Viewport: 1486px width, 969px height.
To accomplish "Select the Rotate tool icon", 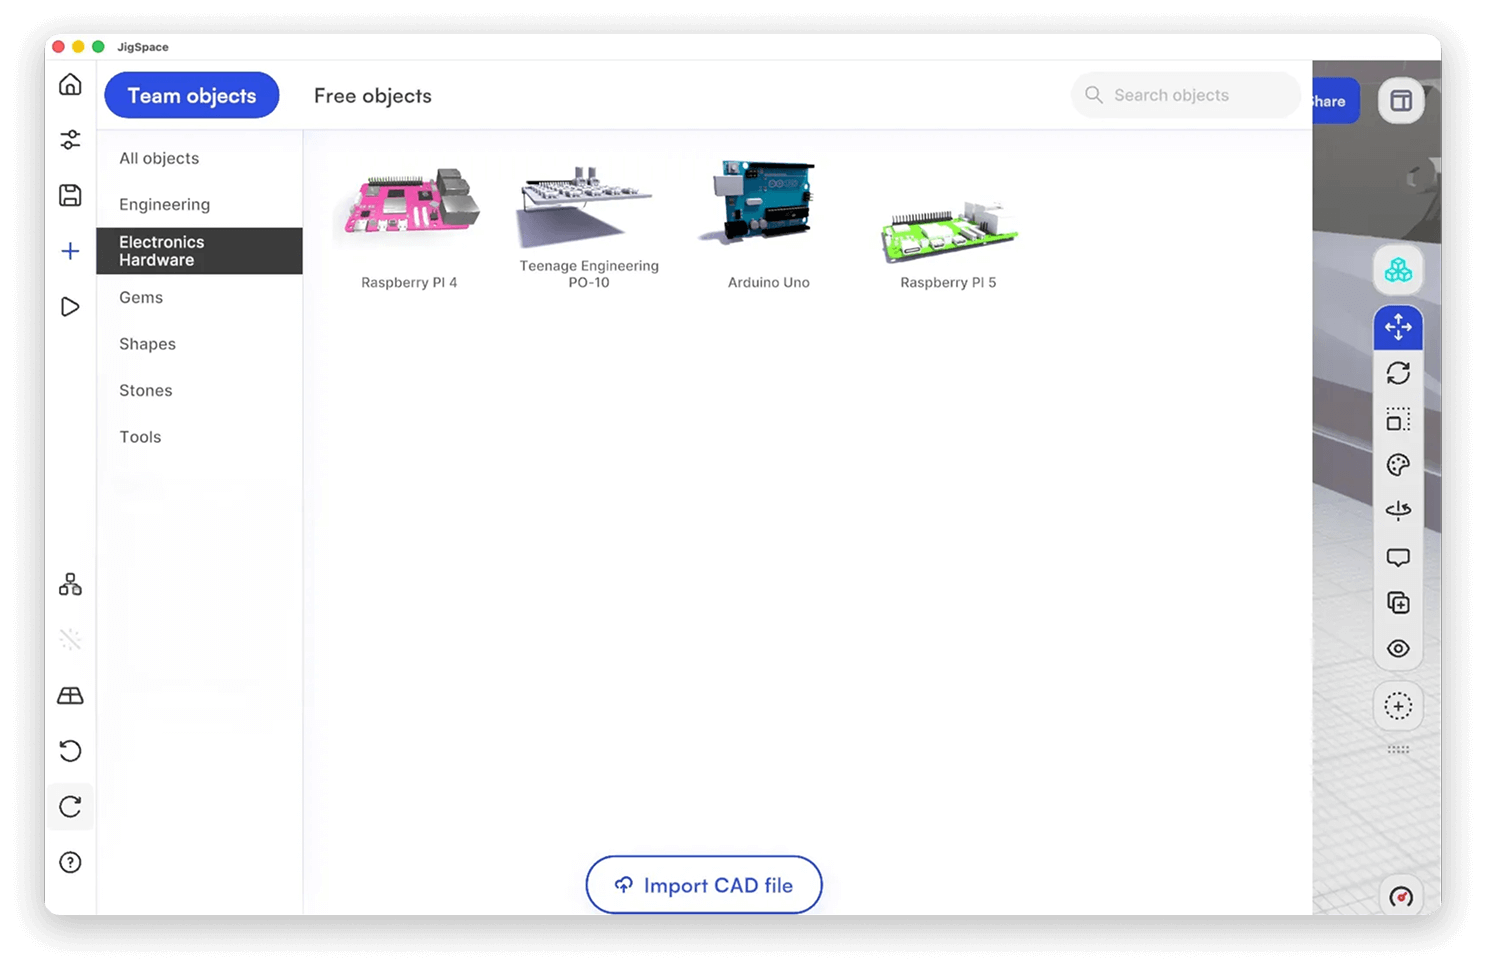I will click(1398, 373).
